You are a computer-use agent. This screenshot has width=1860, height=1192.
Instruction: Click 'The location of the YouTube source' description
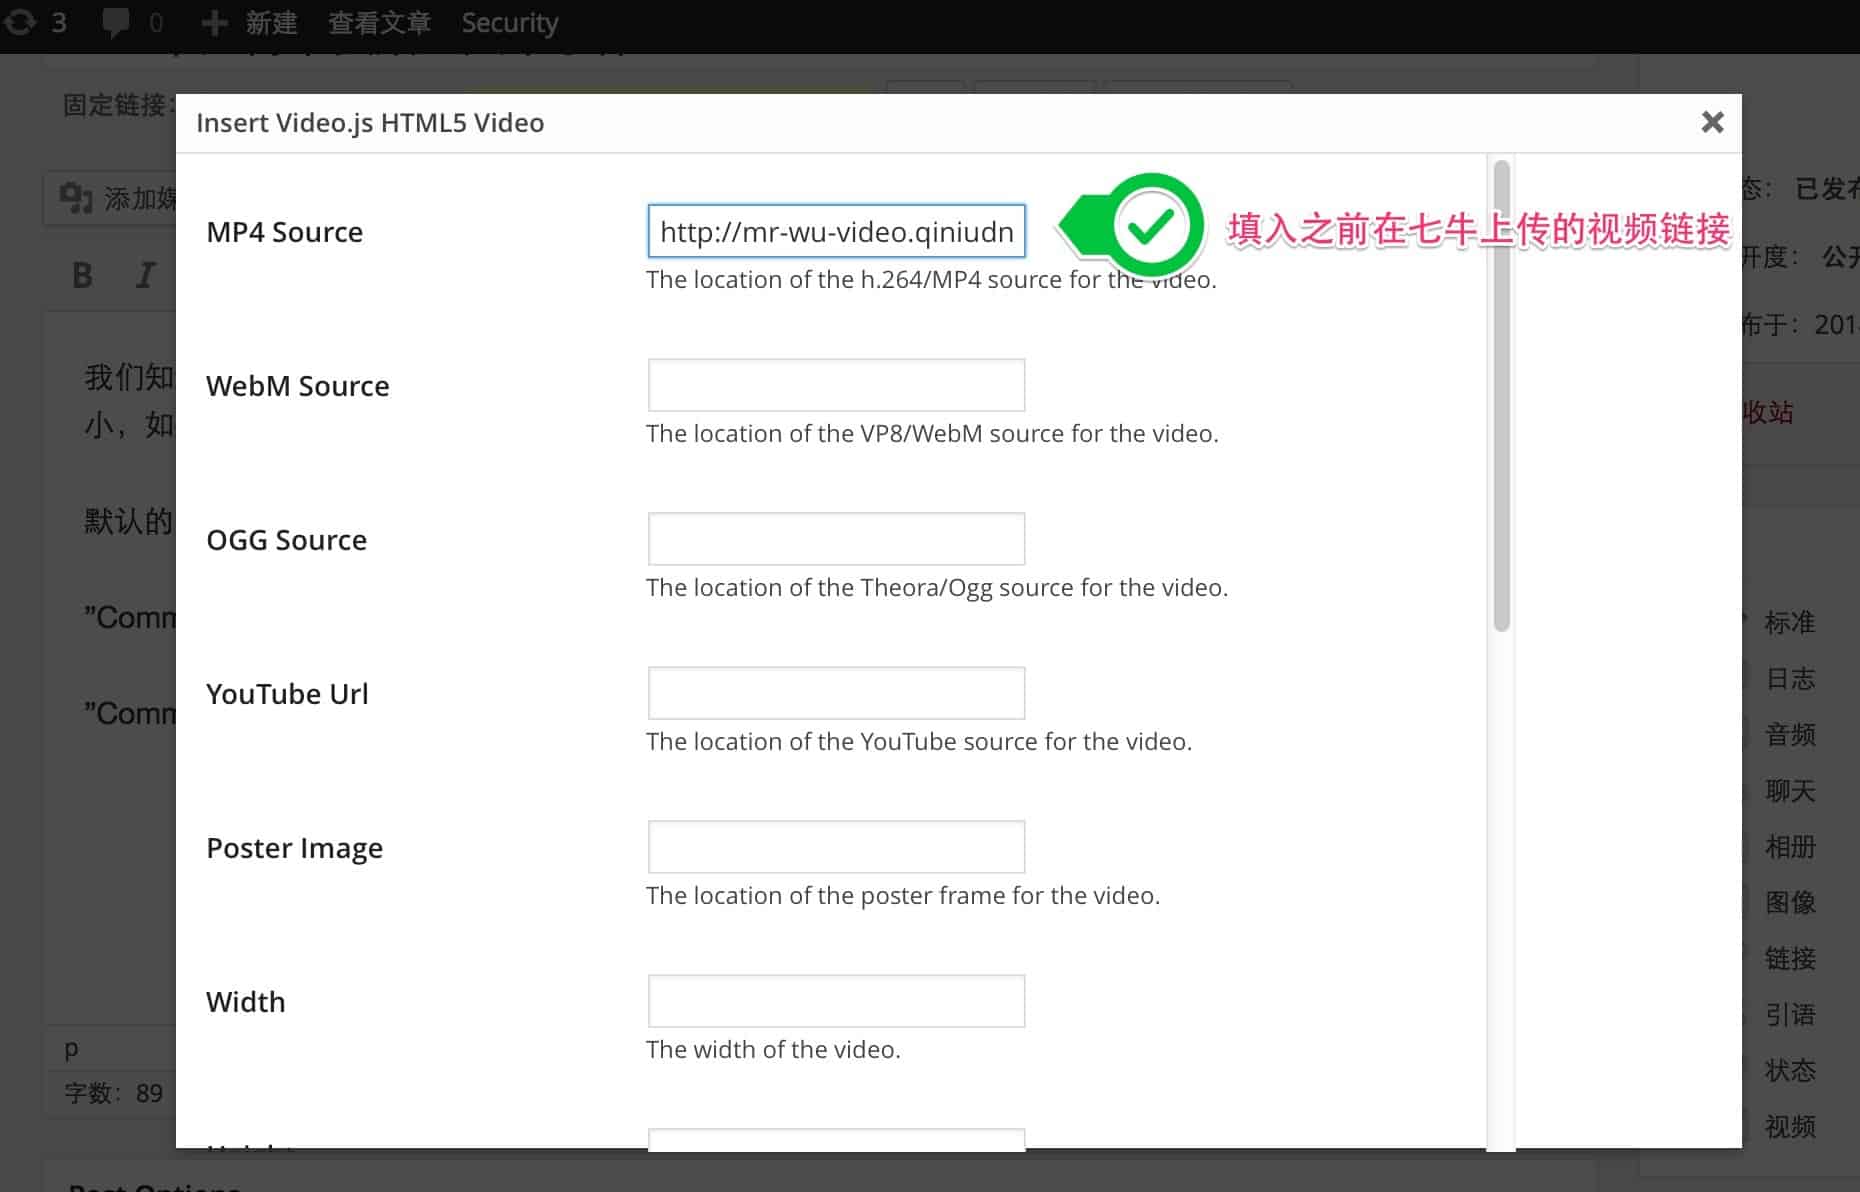919,741
